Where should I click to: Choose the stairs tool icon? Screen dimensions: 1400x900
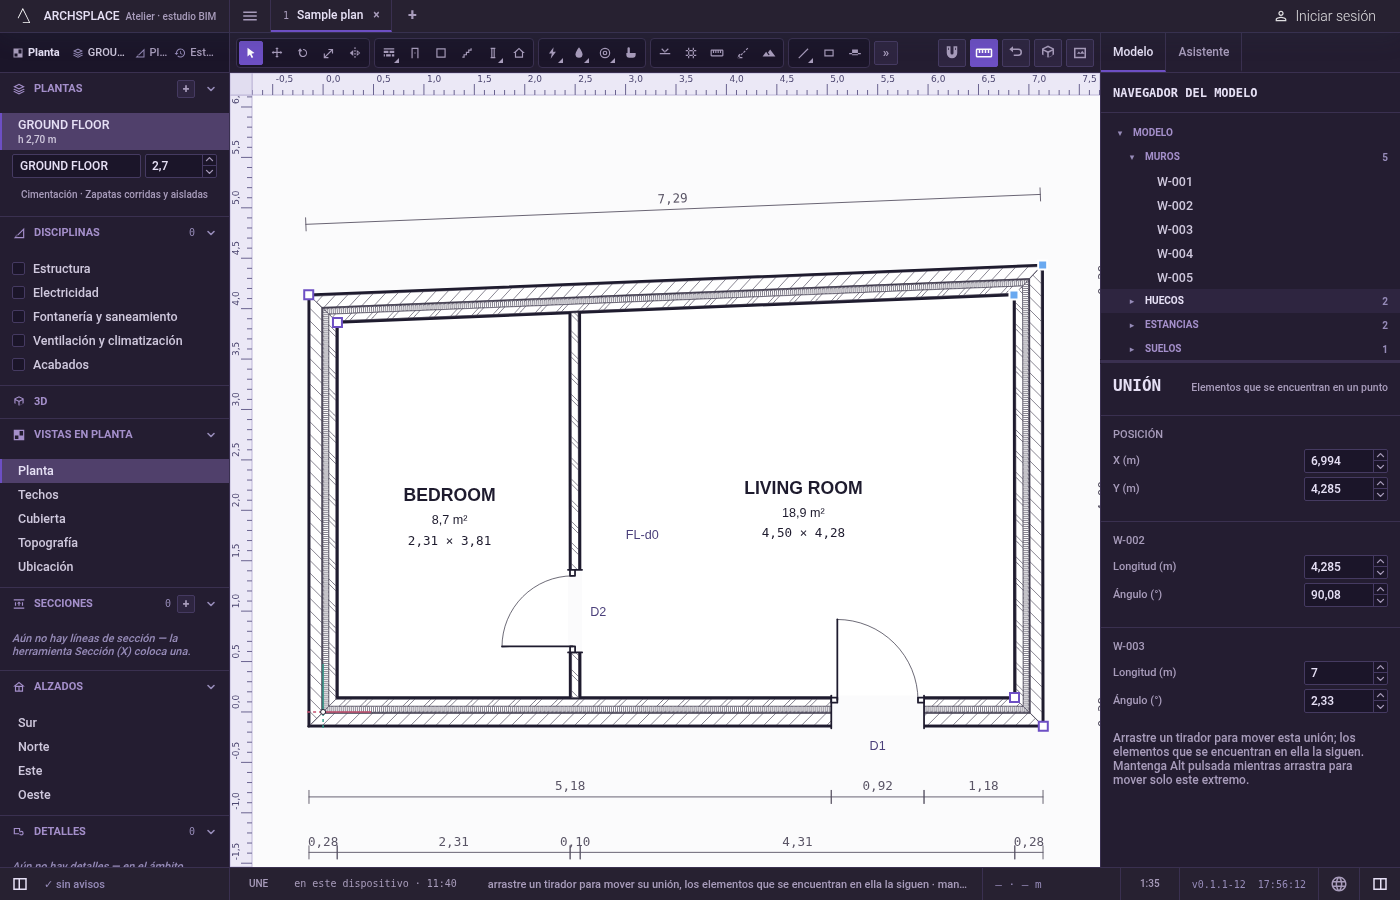pos(467,53)
